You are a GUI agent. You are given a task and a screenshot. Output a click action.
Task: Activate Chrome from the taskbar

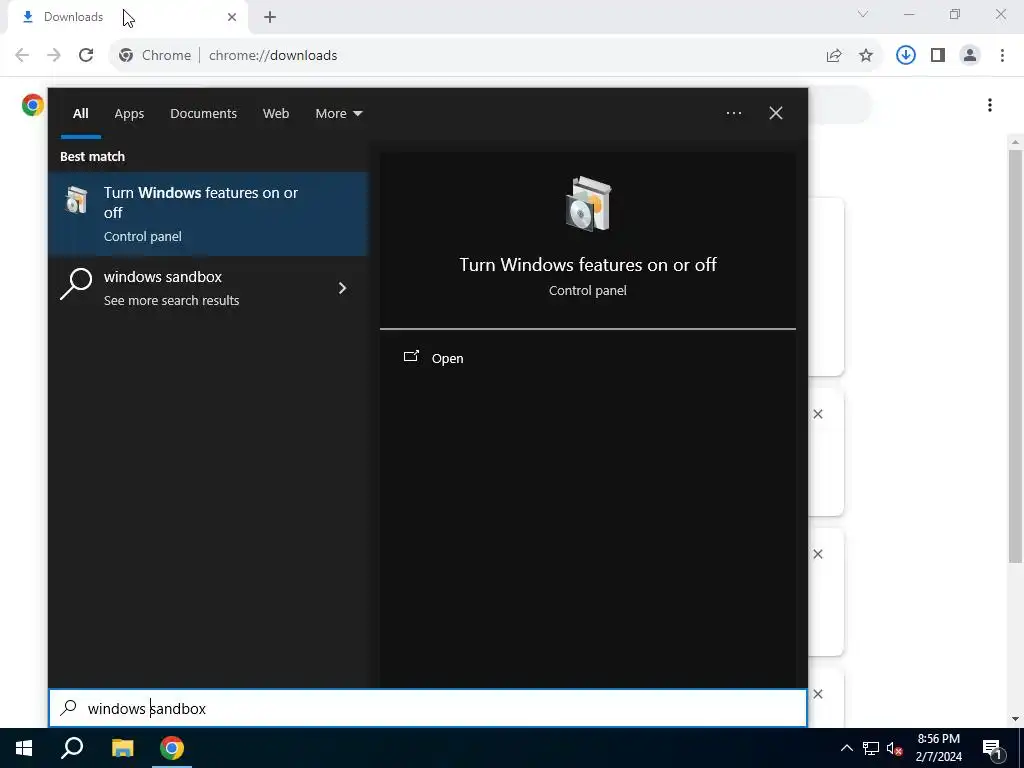pyautogui.click(x=172, y=748)
